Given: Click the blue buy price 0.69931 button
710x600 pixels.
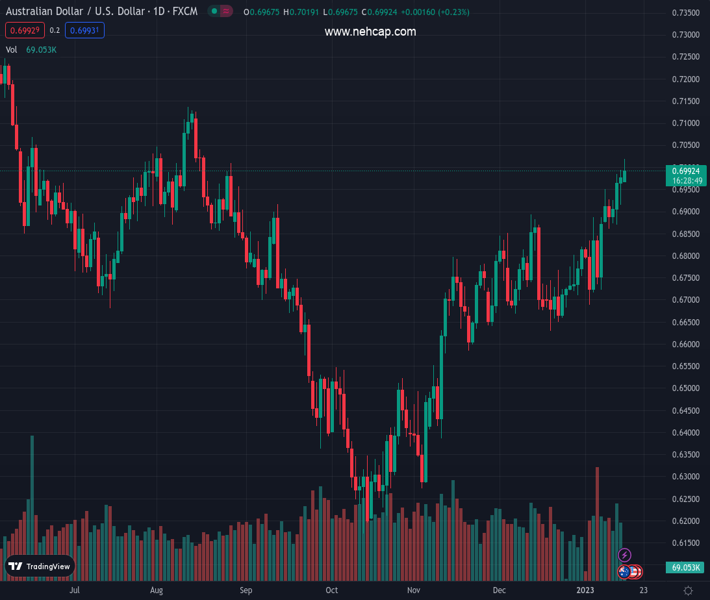Looking at the screenshot, I should coord(85,31).
